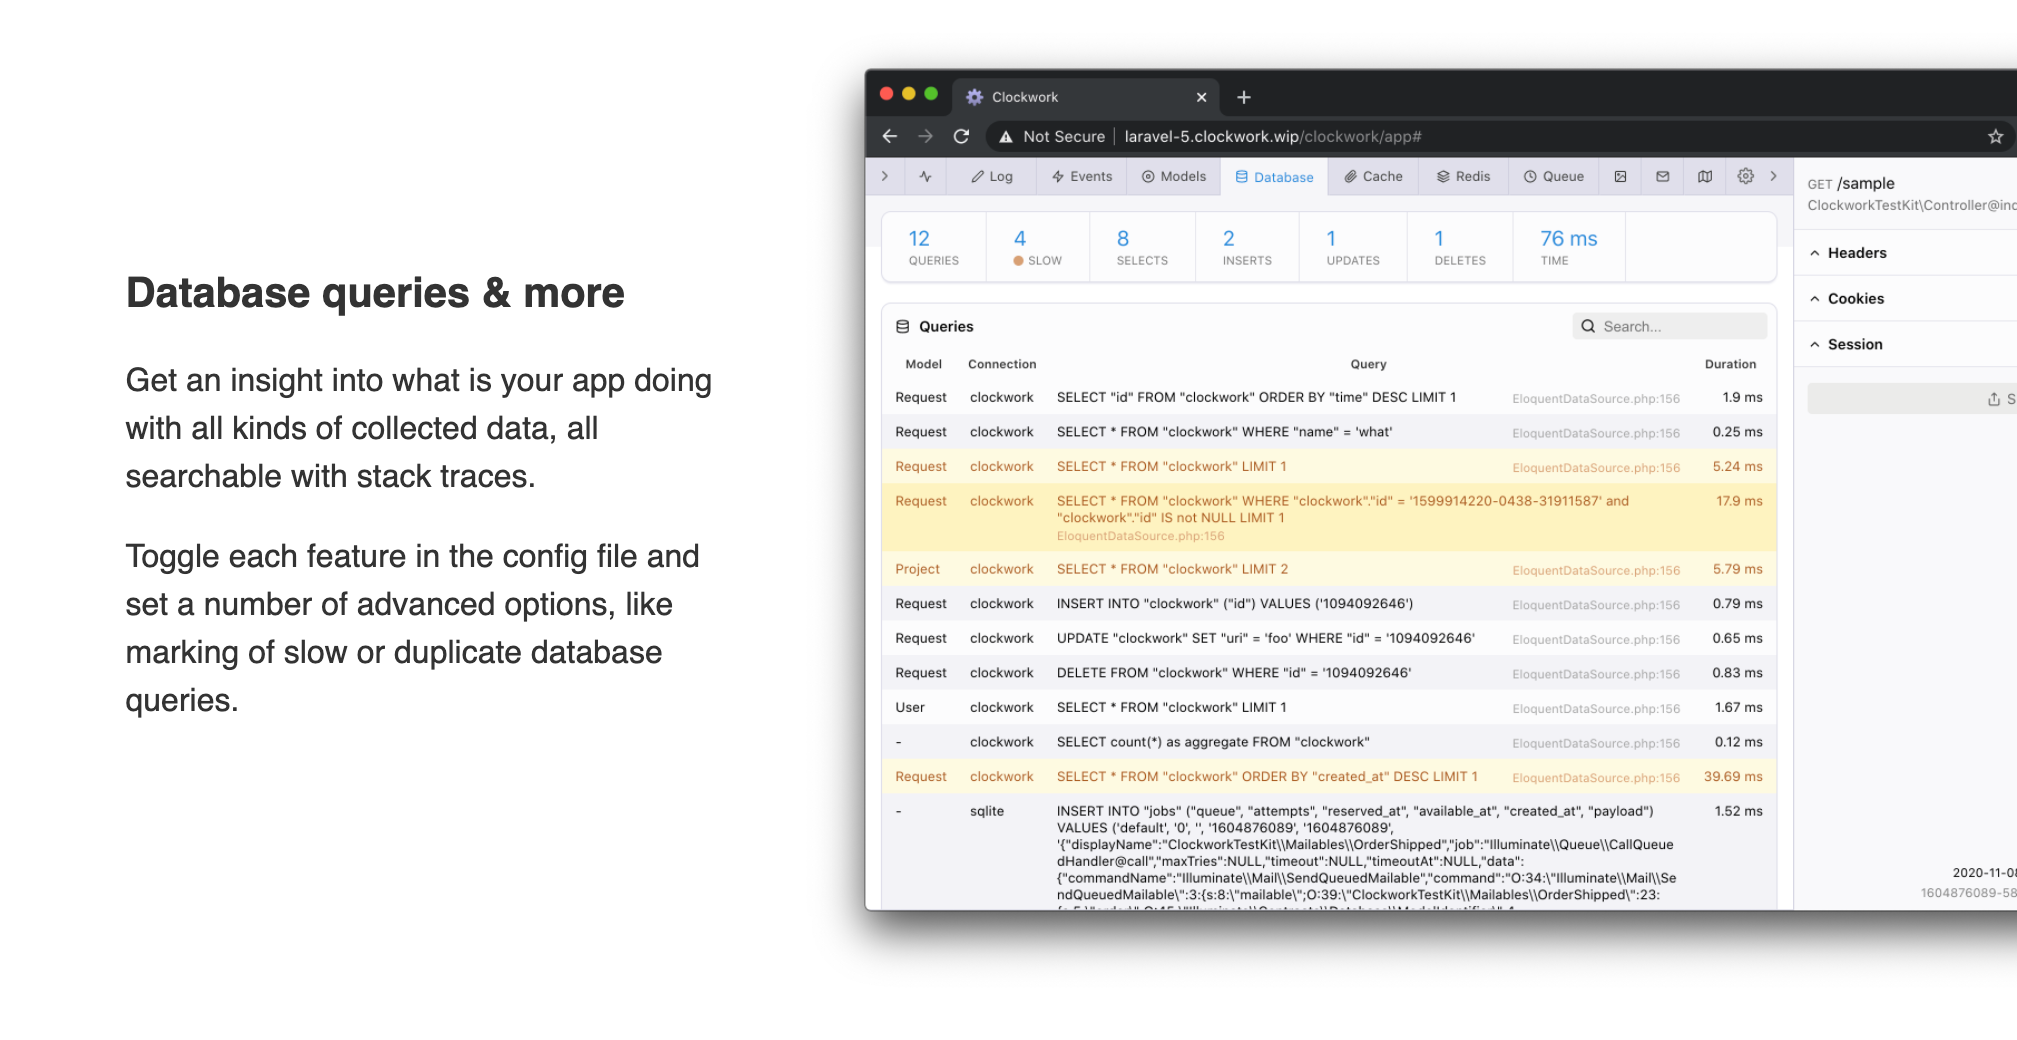Reload the page in the browser
Viewport: 2017px width, 1040px height.
tap(961, 136)
